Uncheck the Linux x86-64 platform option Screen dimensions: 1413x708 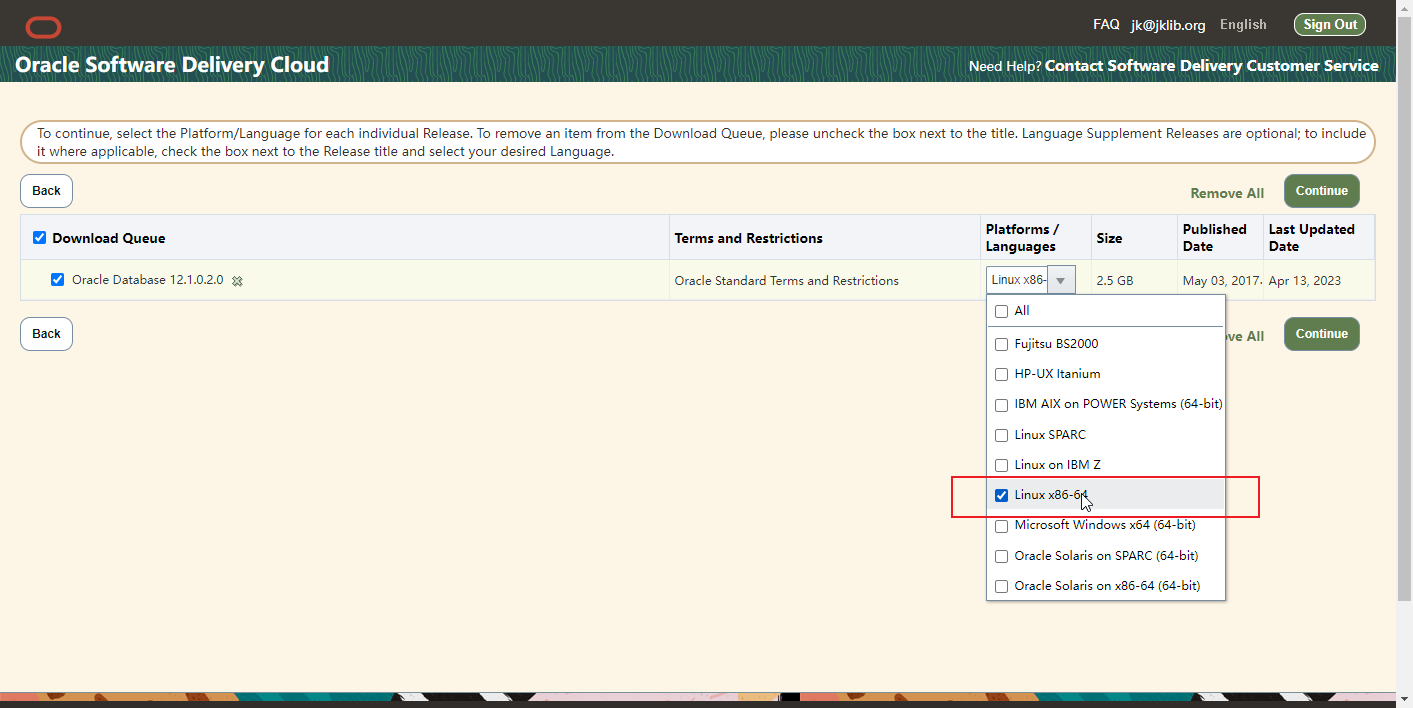click(x=1001, y=495)
